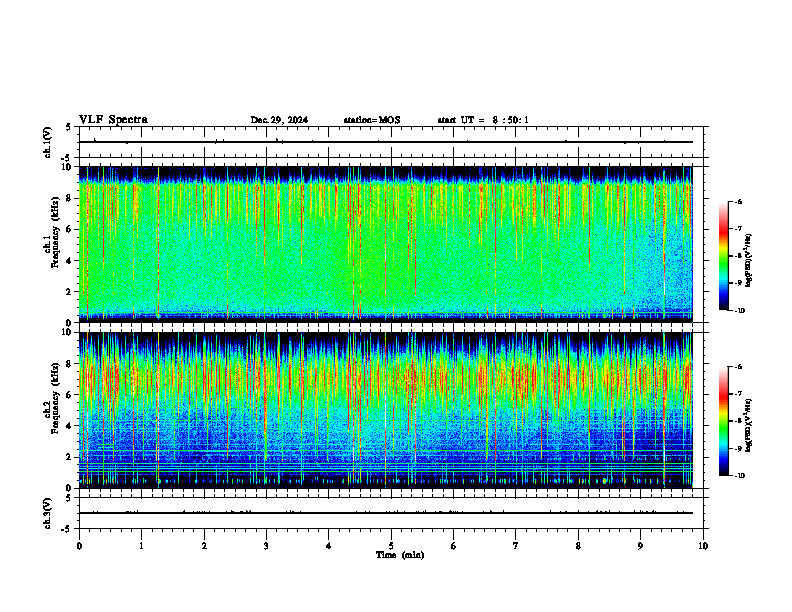Click the 'ch.3(V)' axis label

(48, 514)
